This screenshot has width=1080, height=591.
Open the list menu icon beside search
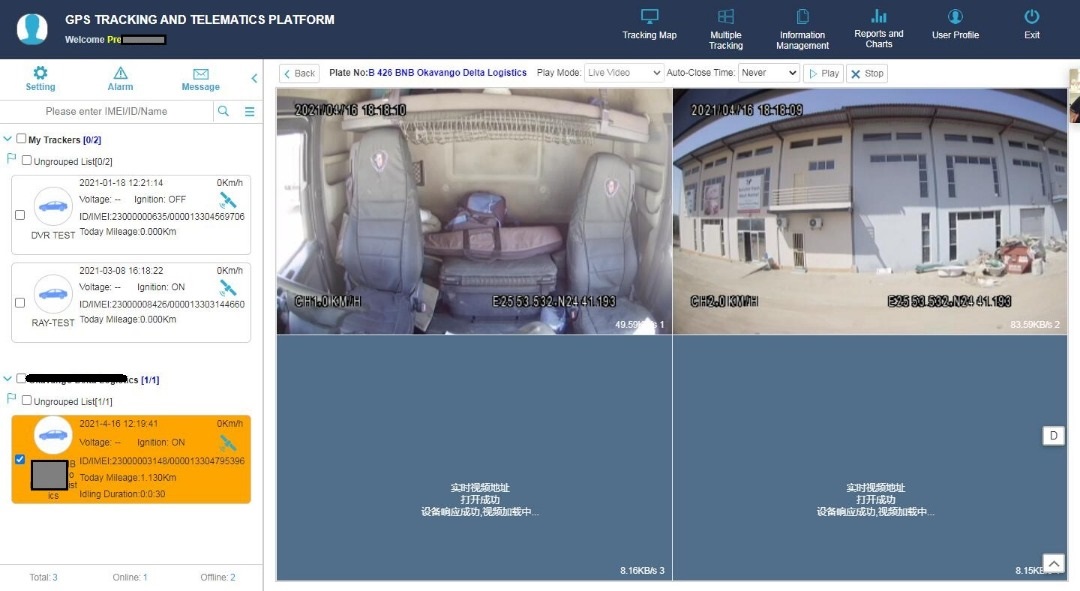(x=250, y=111)
